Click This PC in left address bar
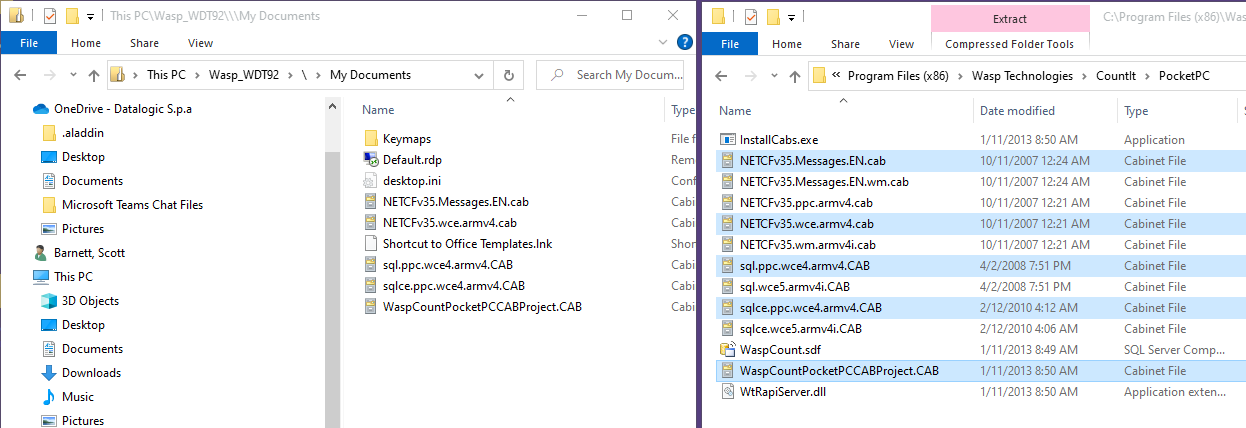Image resolution: width=1246 pixels, height=428 pixels. 166,75
